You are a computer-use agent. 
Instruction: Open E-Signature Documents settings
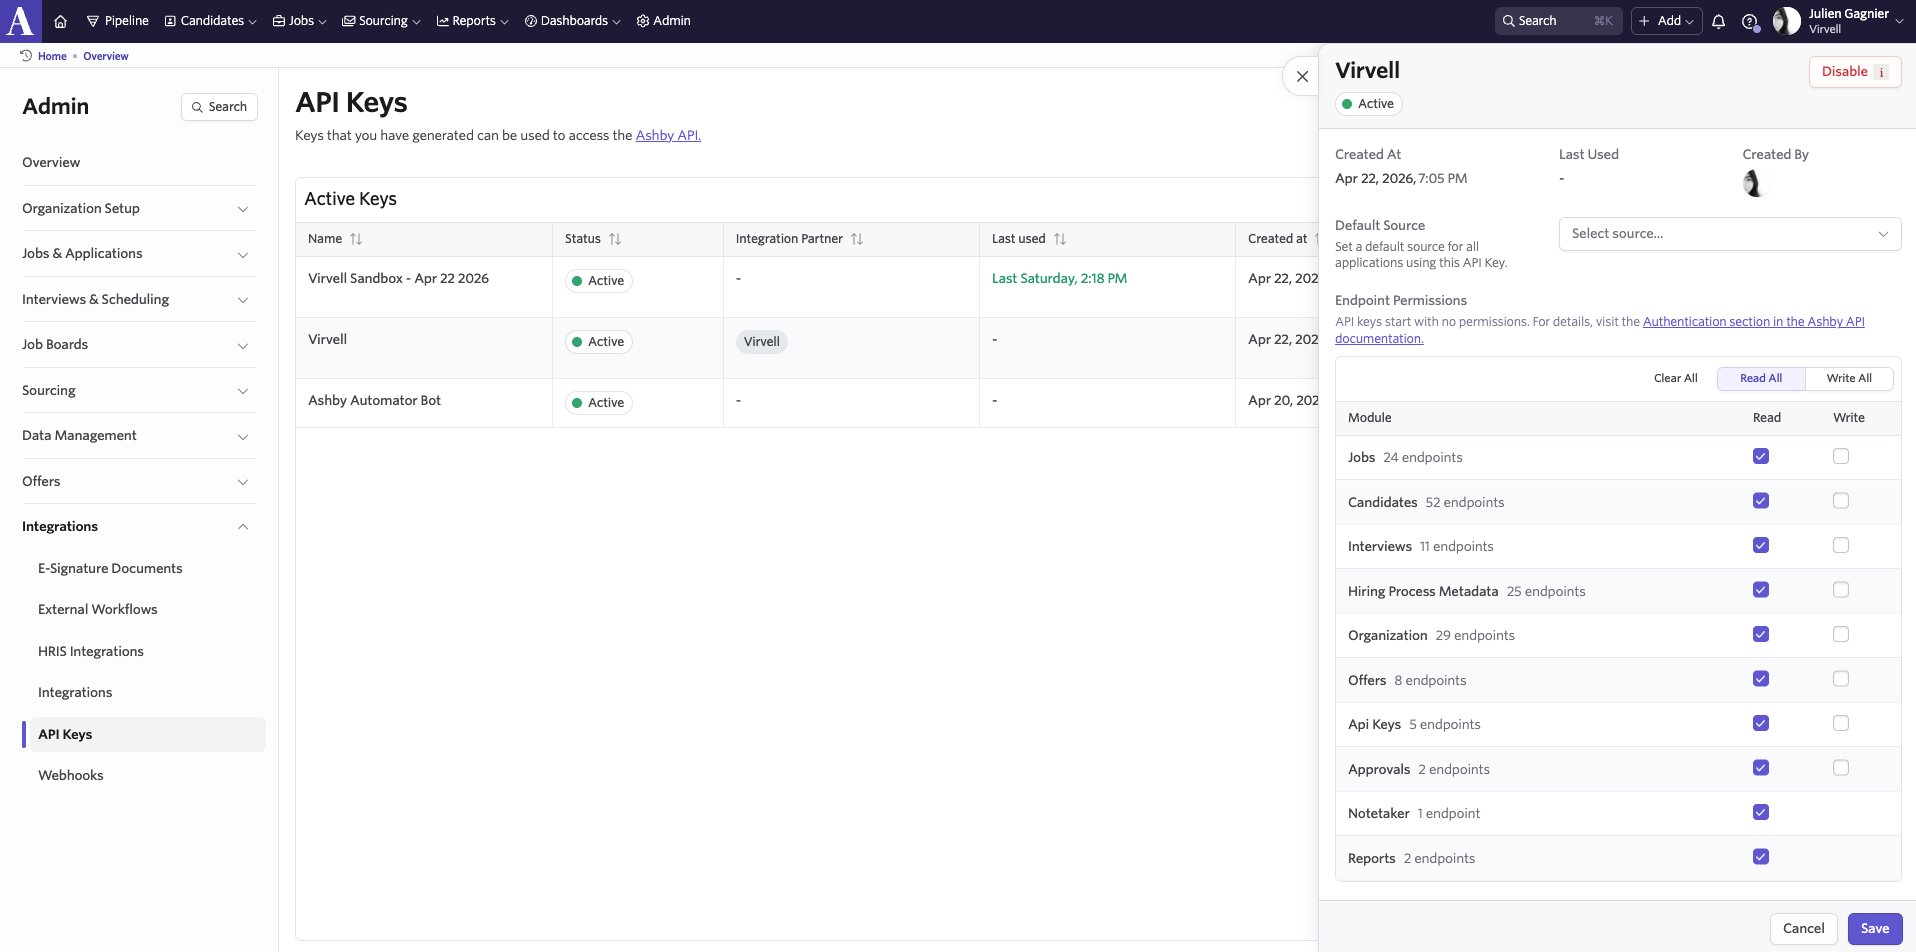coord(110,568)
